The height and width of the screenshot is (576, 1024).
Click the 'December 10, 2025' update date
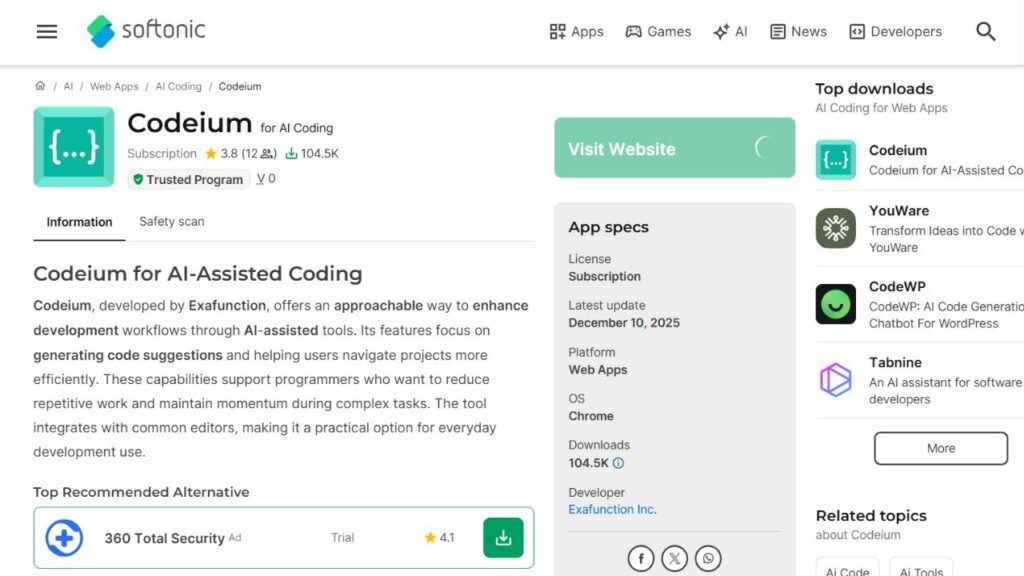click(x=624, y=323)
